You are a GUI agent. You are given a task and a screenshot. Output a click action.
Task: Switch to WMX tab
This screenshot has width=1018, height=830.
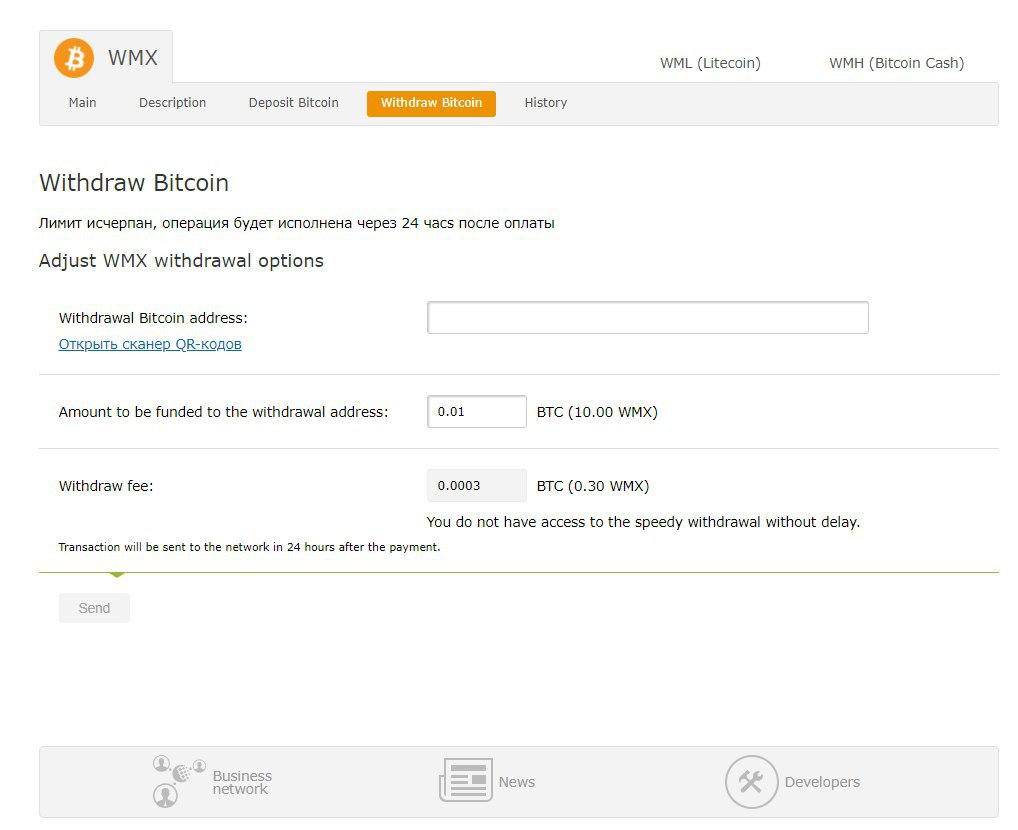point(106,57)
